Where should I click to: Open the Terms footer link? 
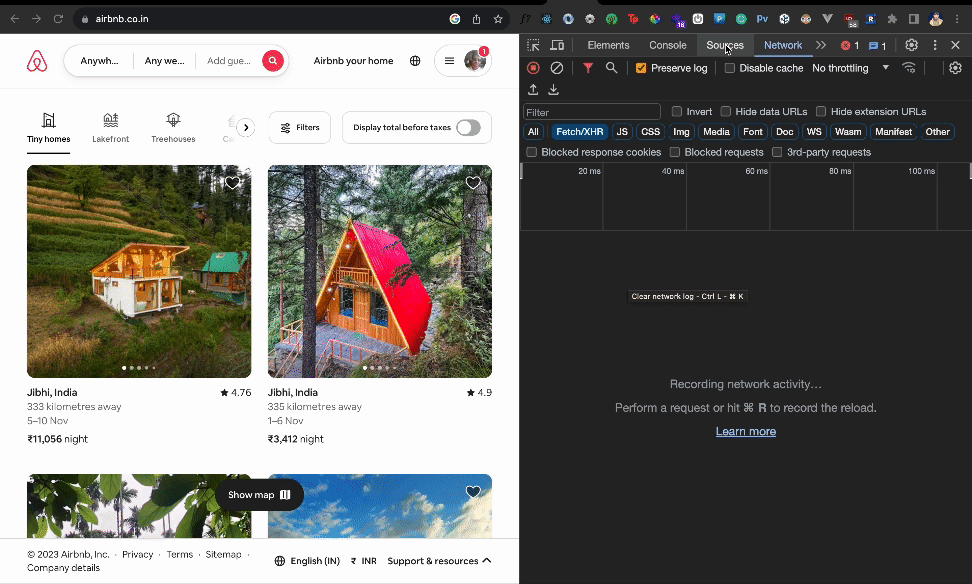pyautogui.click(x=180, y=554)
